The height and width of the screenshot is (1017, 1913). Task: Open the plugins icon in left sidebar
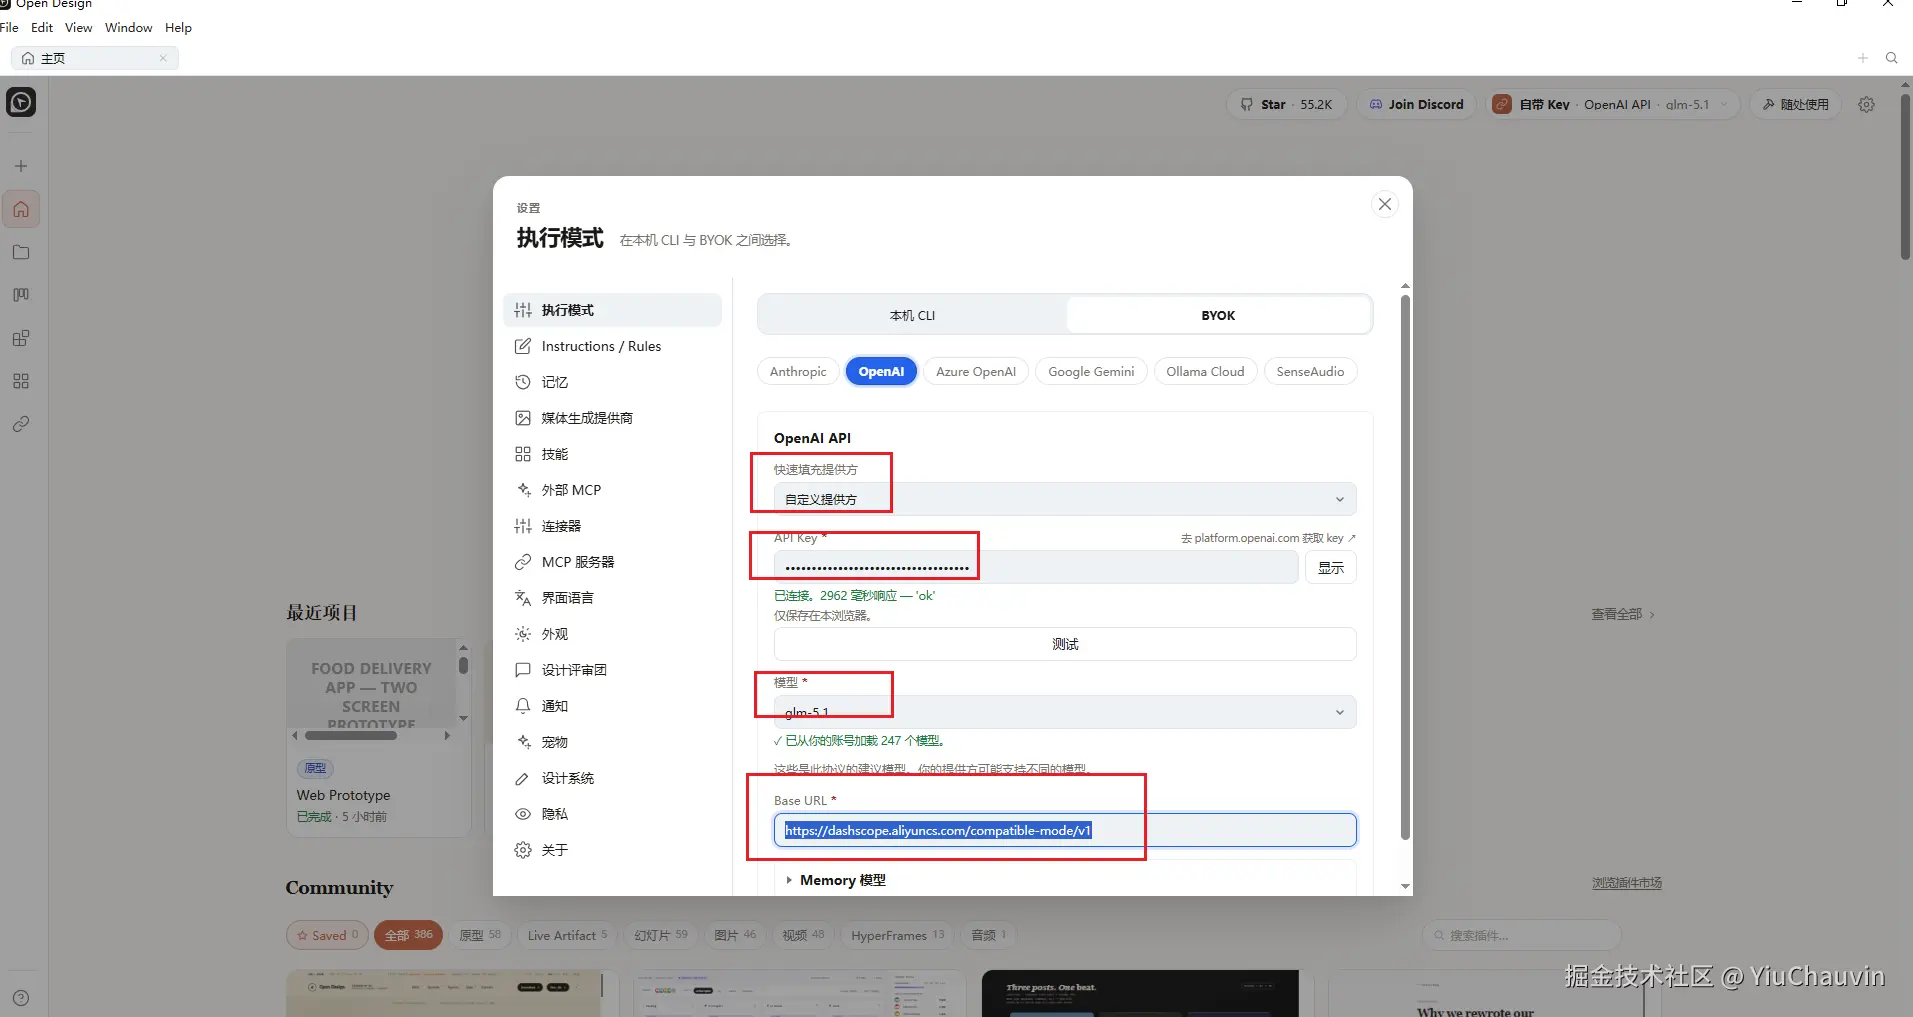click(21, 338)
